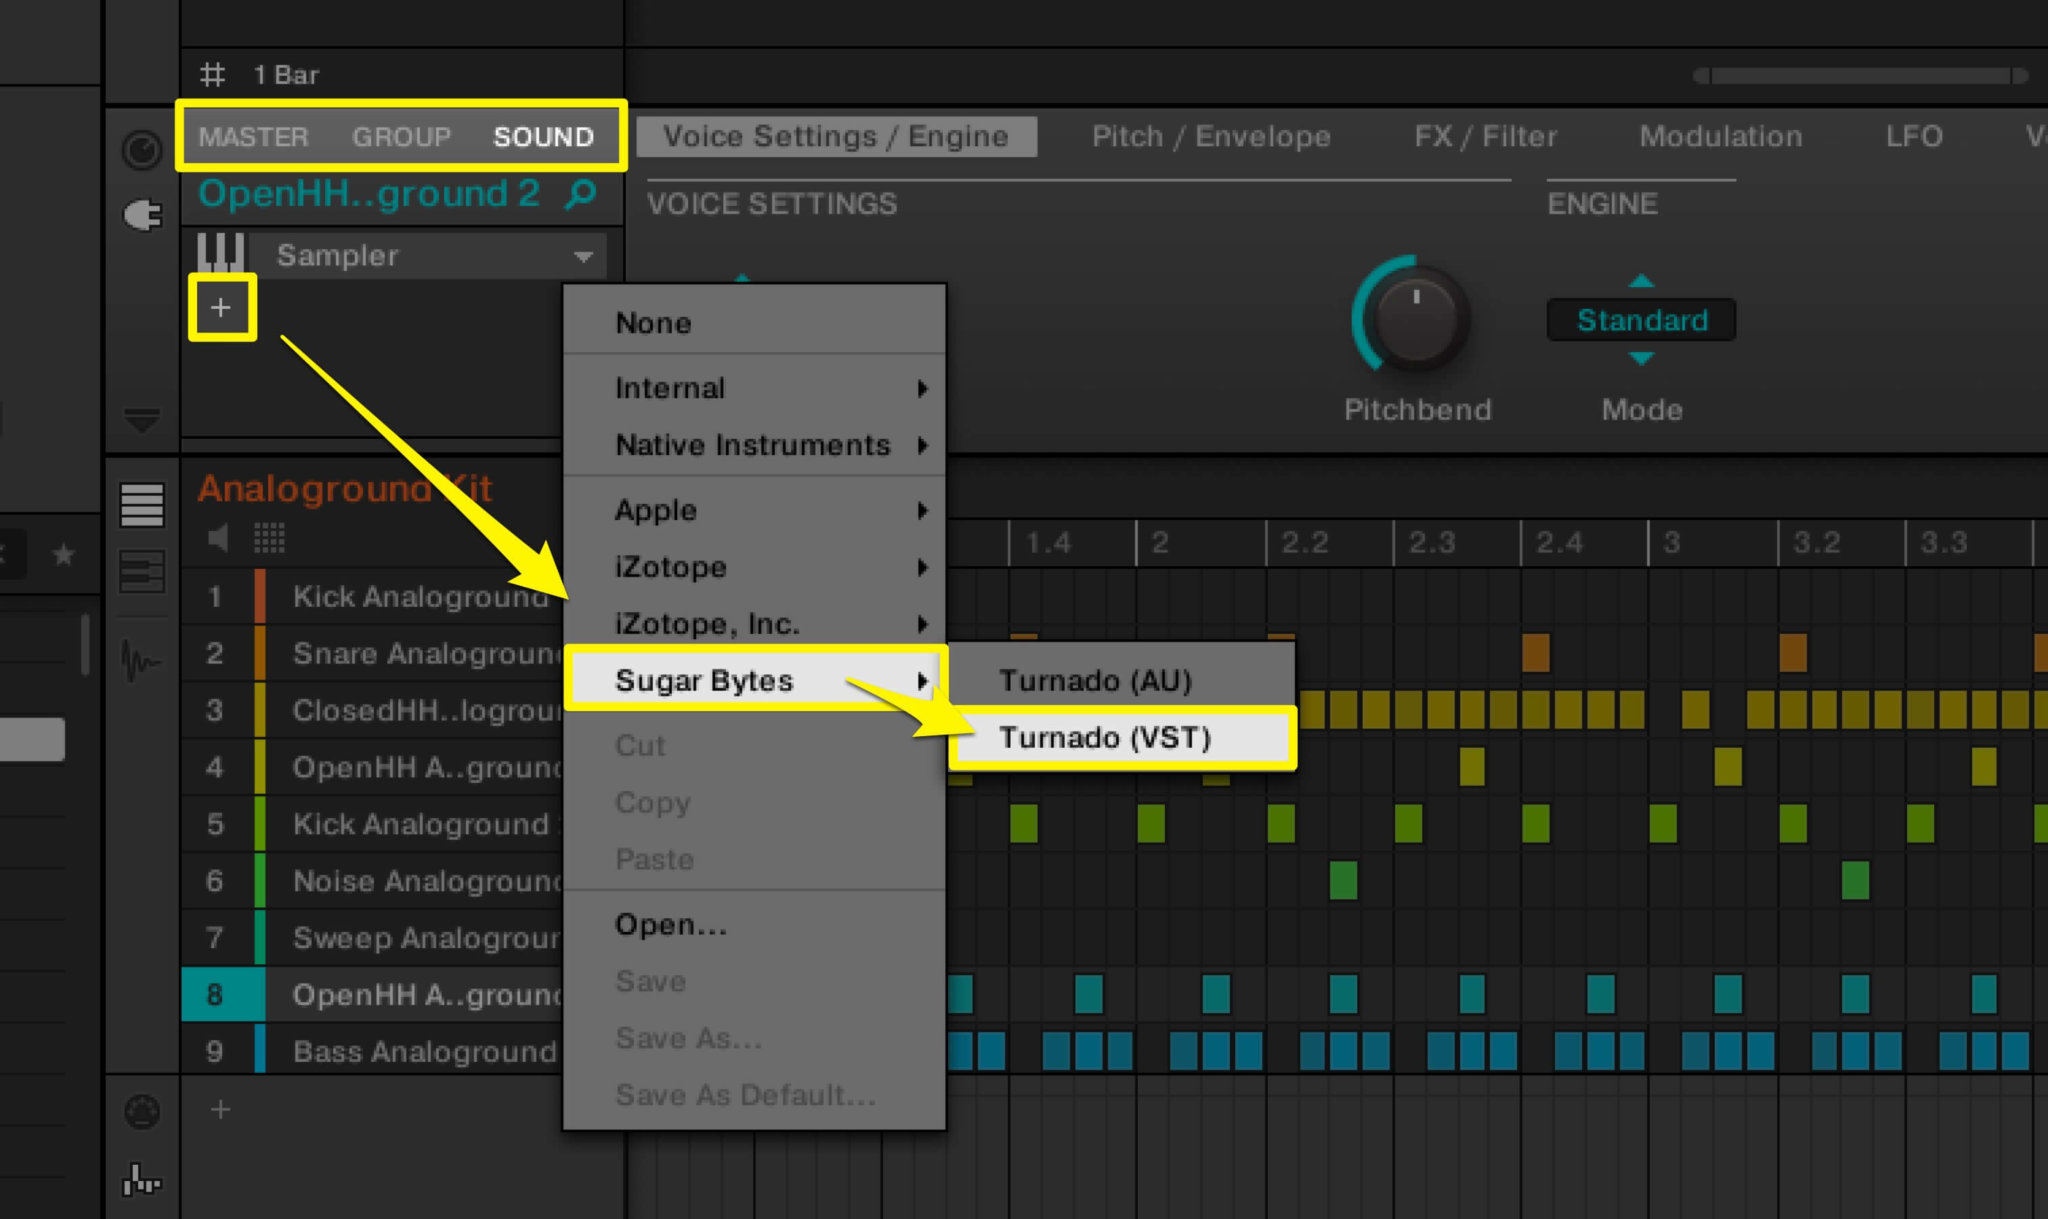Choose None in the plug-in menu
The width and height of the screenshot is (2048, 1219).
point(755,323)
